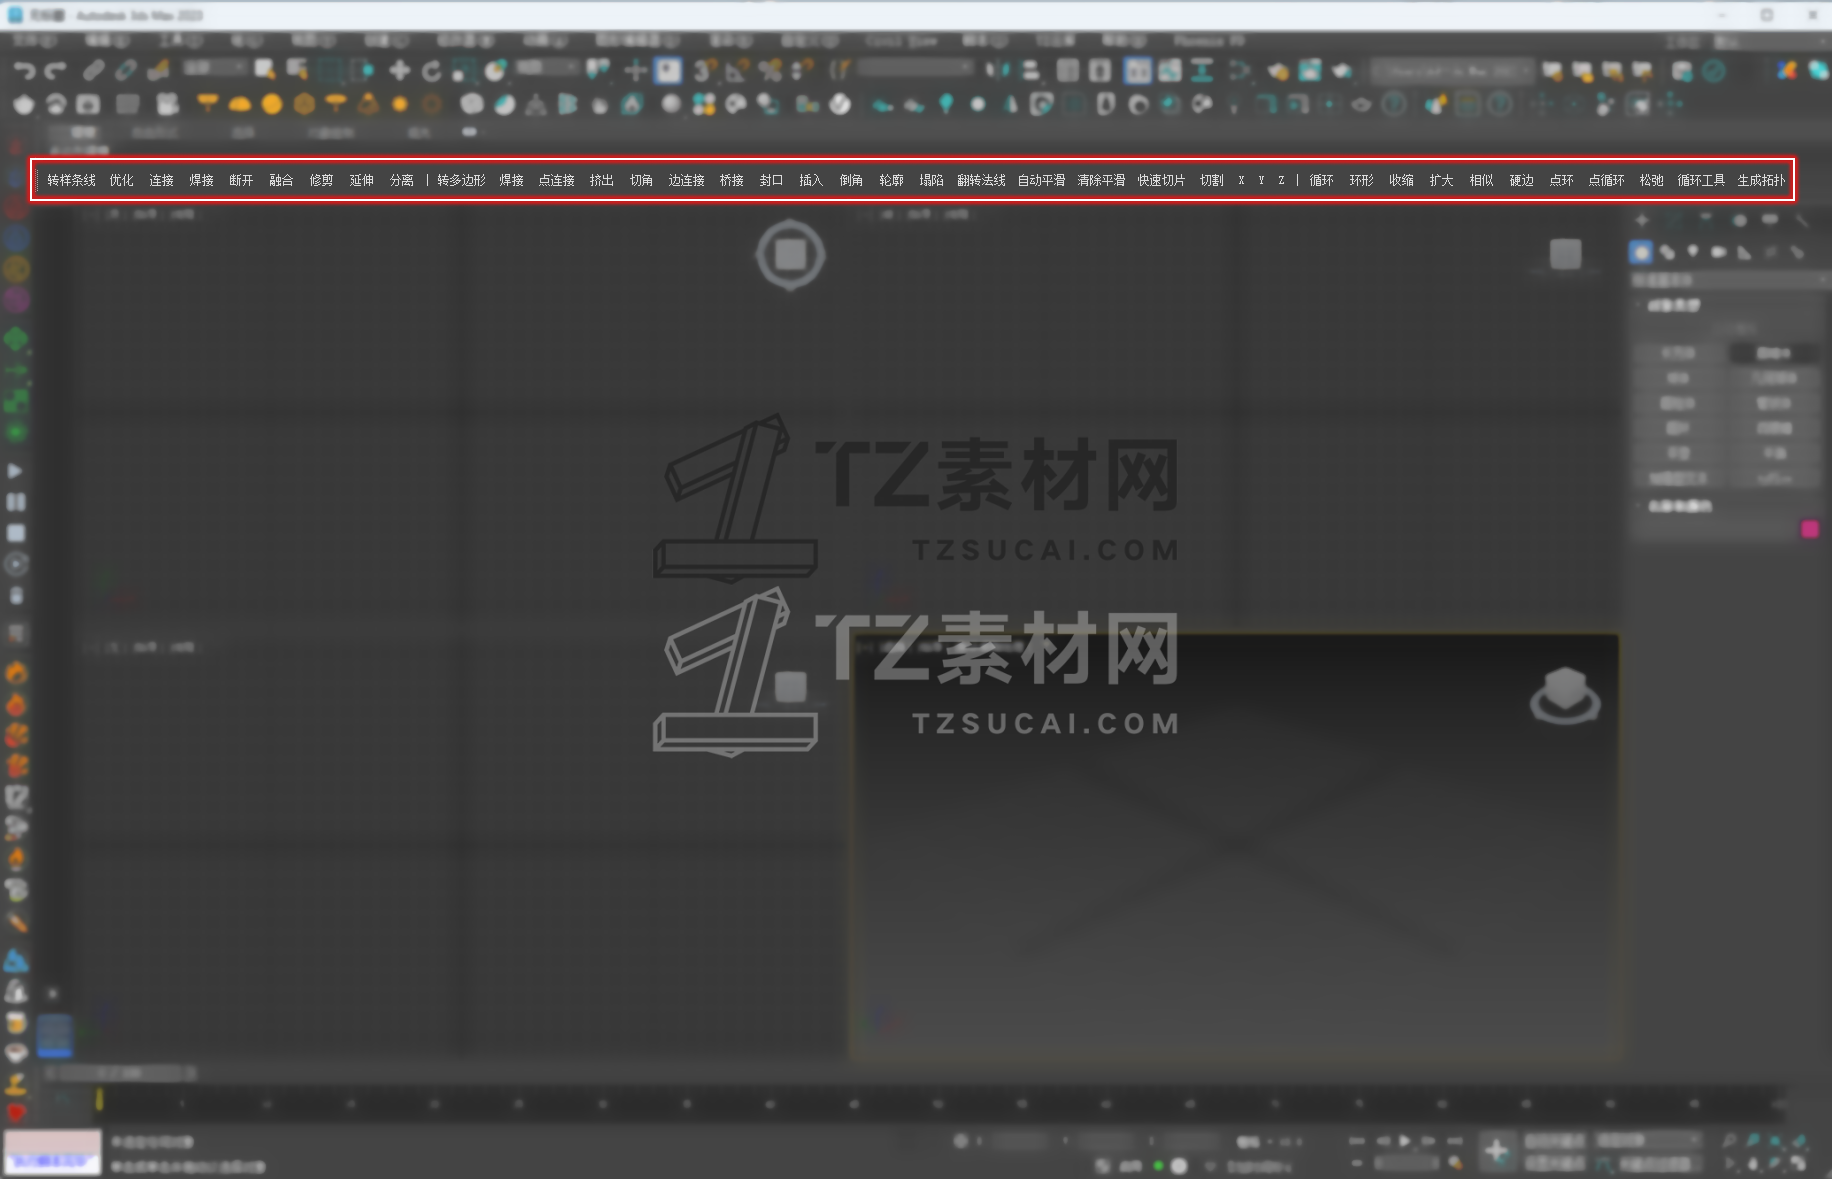Click the 挤出 toolbar button

tap(602, 181)
